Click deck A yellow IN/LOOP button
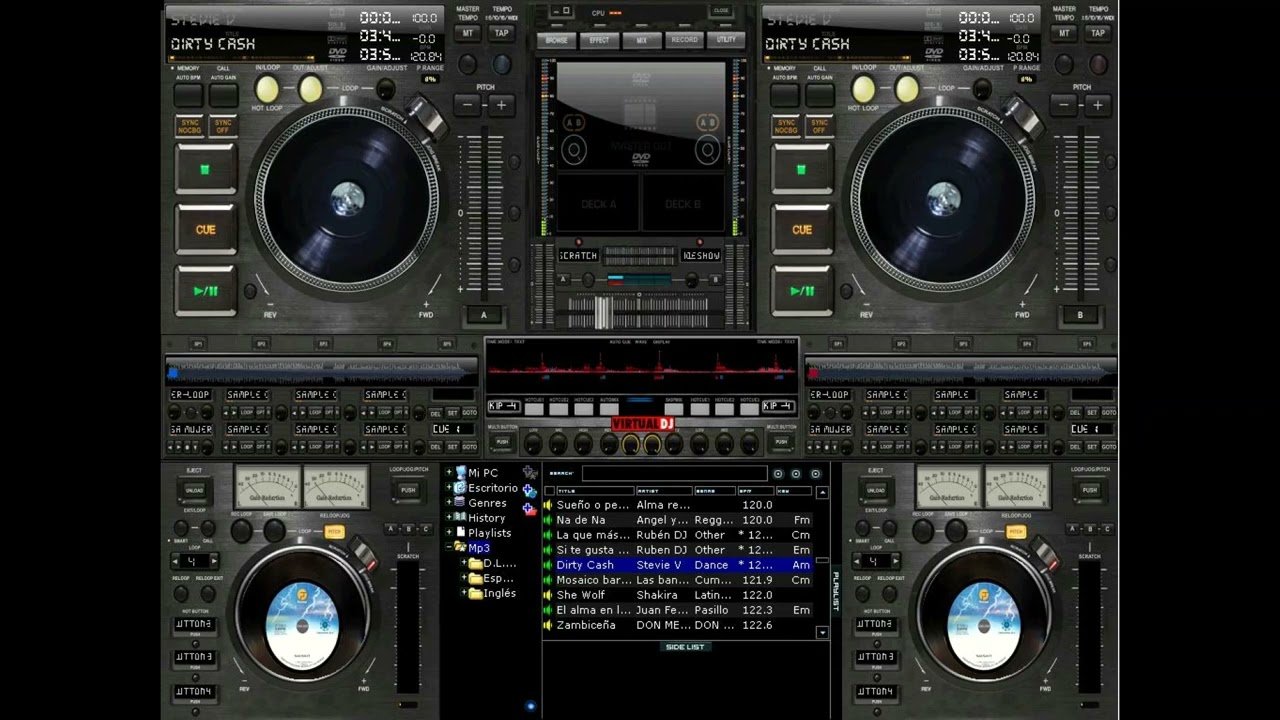This screenshot has height=720, width=1280. pos(267,89)
